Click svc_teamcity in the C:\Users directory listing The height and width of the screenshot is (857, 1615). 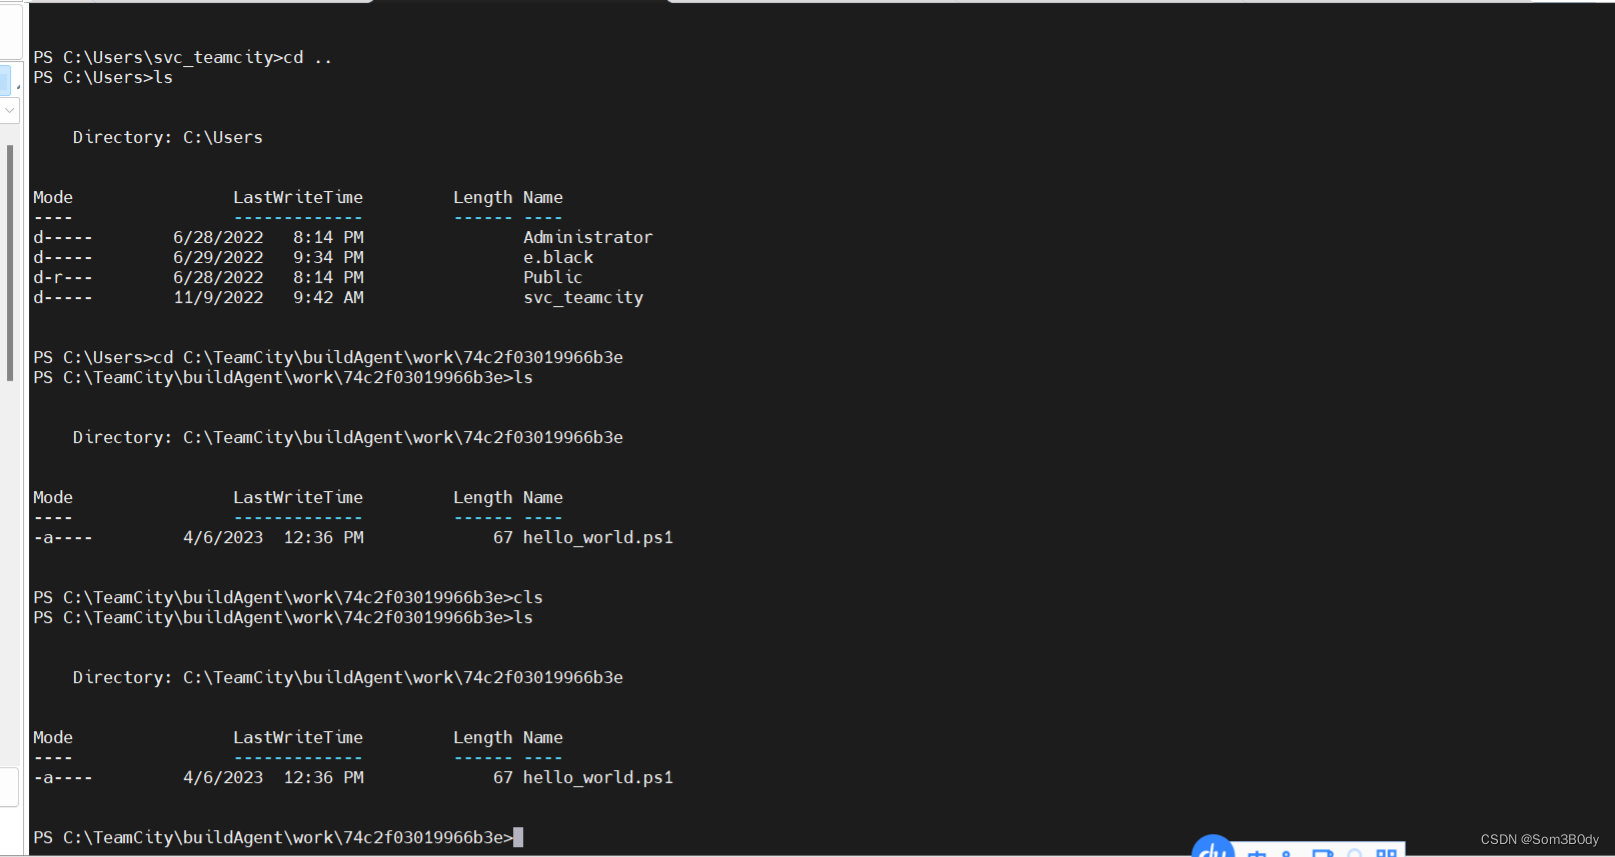tap(583, 297)
